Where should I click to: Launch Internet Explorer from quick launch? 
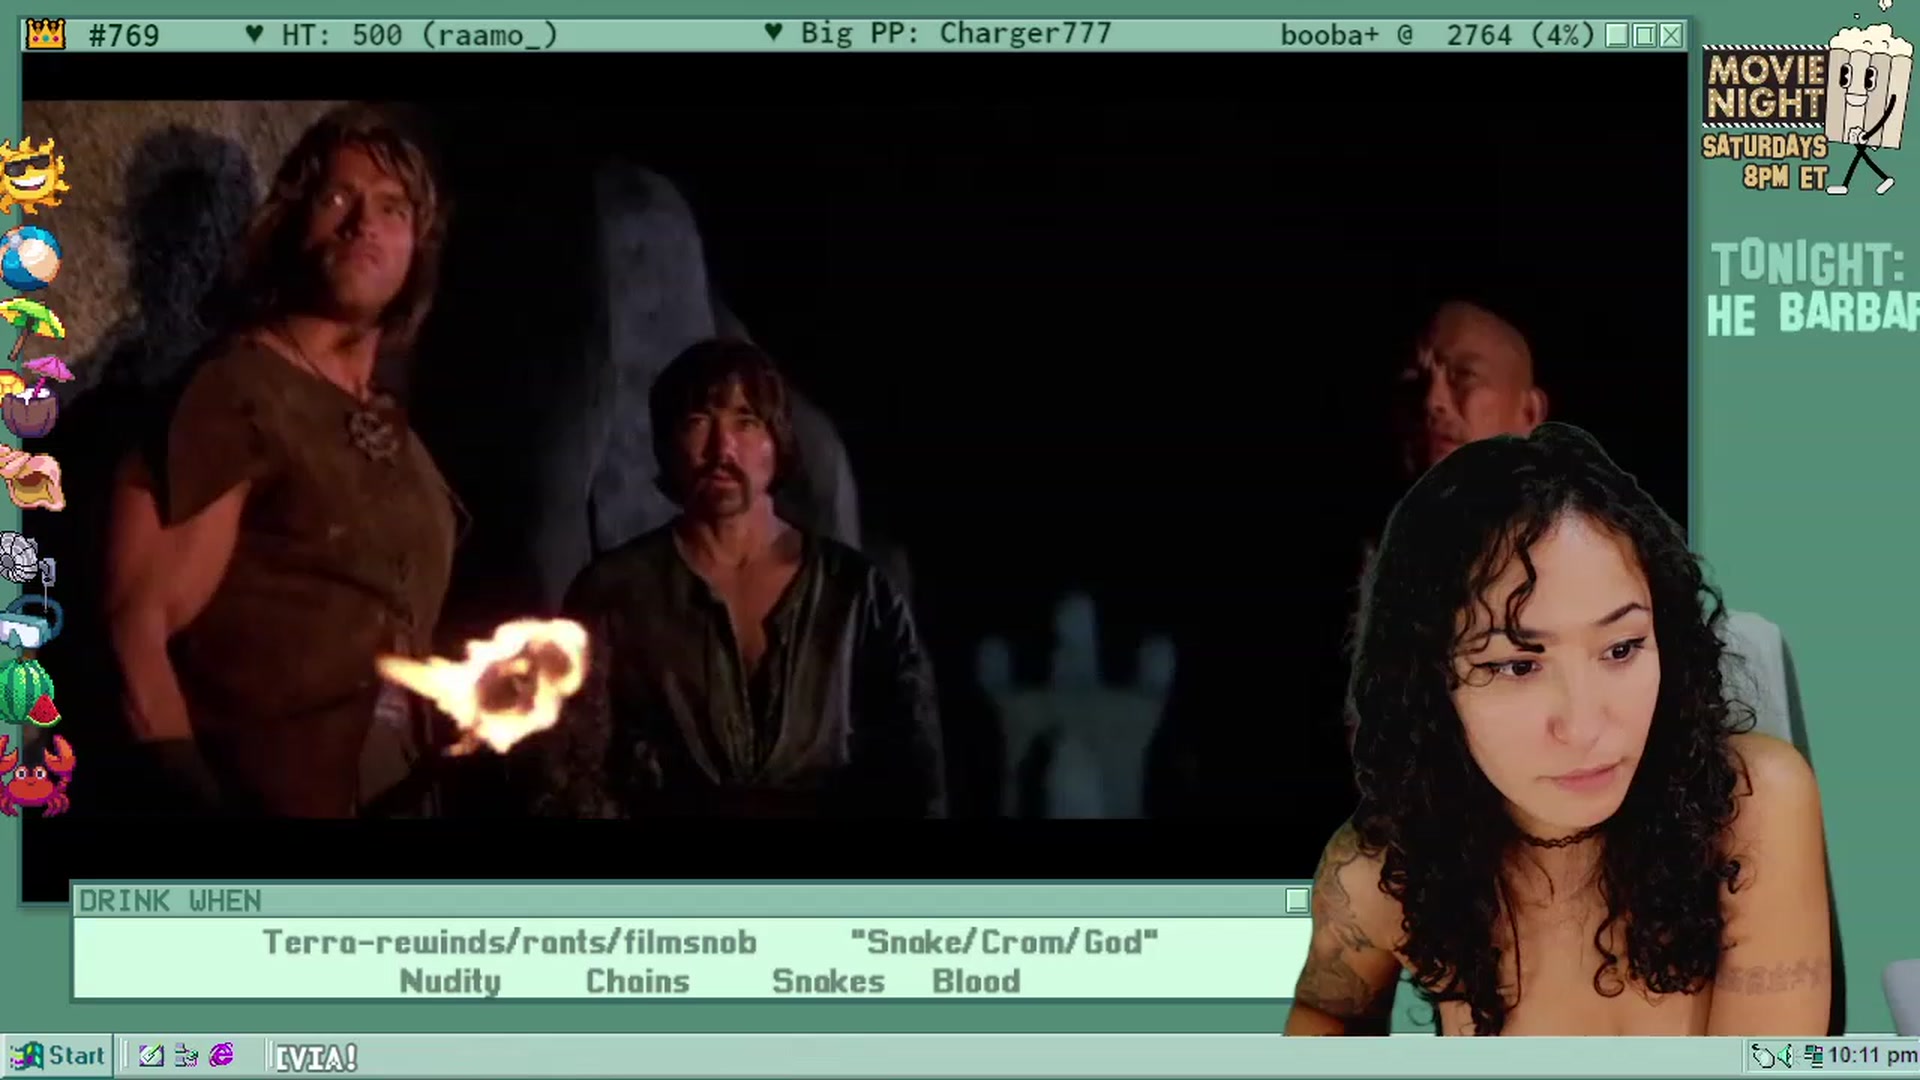[x=221, y=1055]
